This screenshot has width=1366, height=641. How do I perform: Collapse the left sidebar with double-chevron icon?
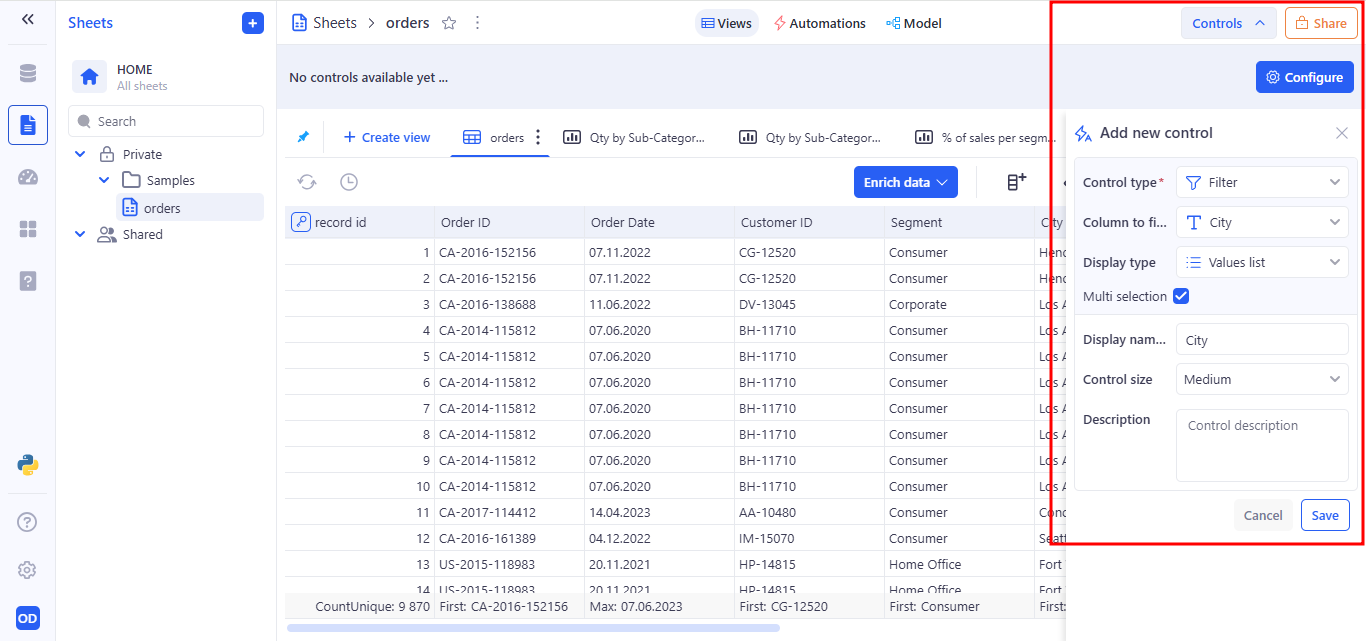tap(28, 19)
